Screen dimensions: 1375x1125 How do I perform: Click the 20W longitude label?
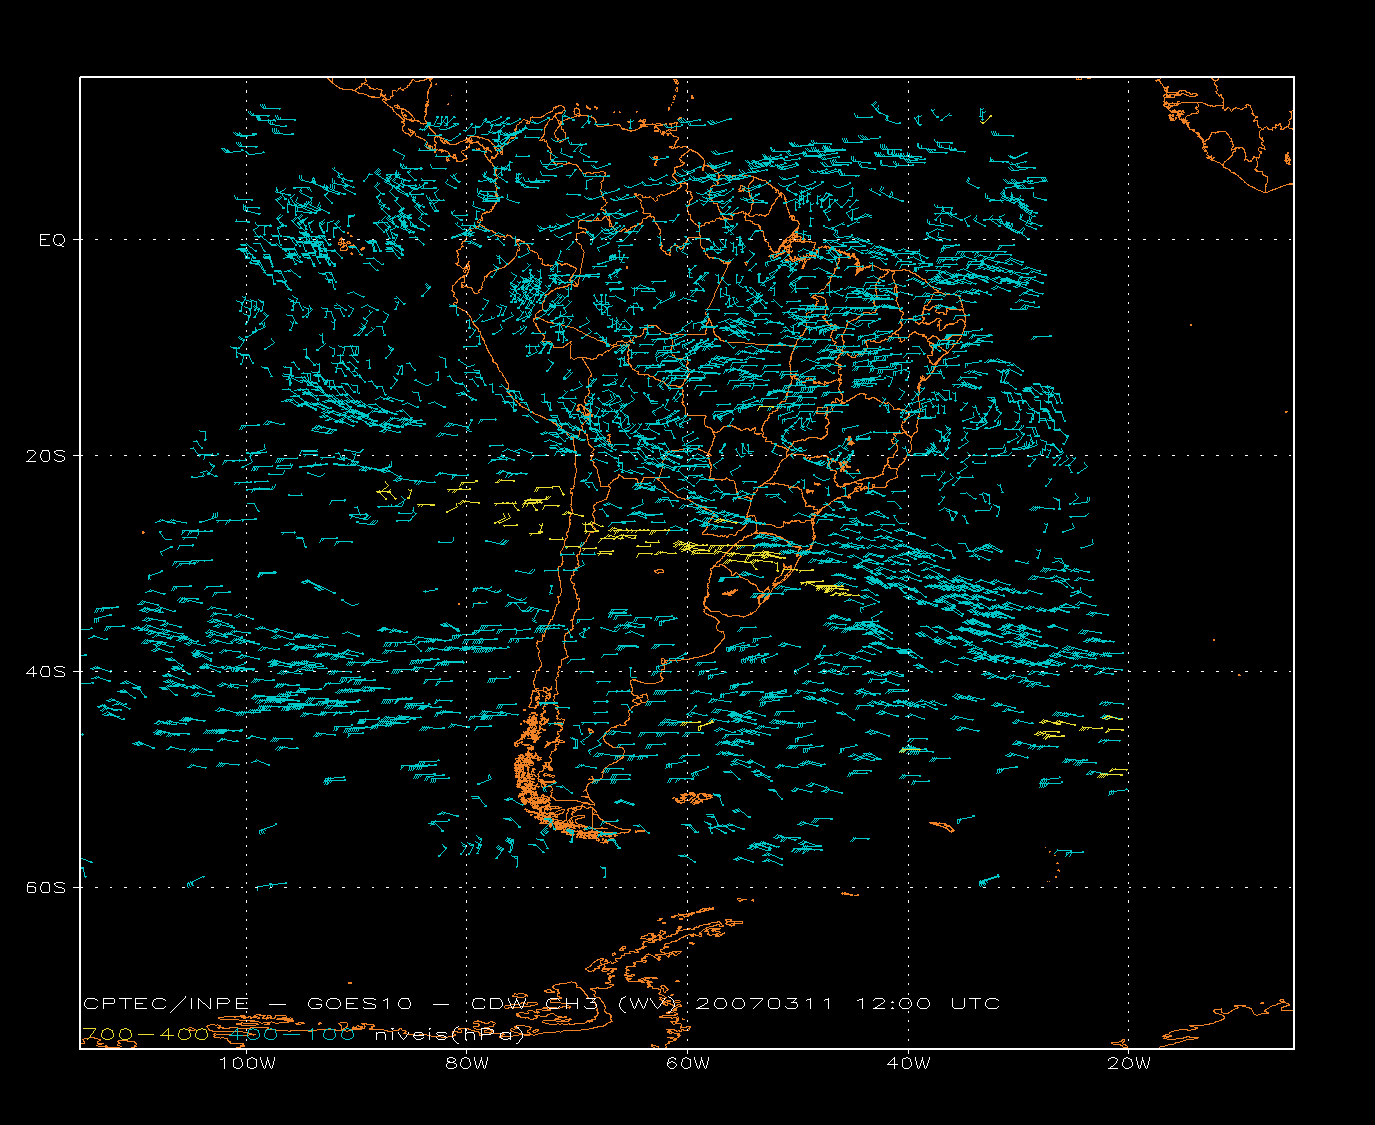point(1129,1064)
